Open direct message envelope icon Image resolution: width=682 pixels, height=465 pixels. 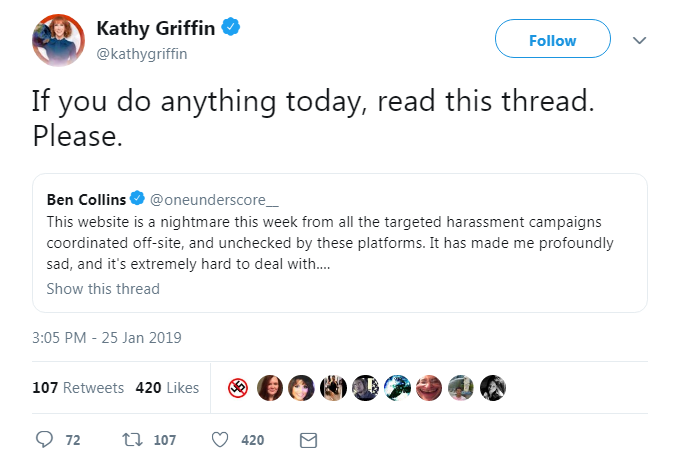308,440
